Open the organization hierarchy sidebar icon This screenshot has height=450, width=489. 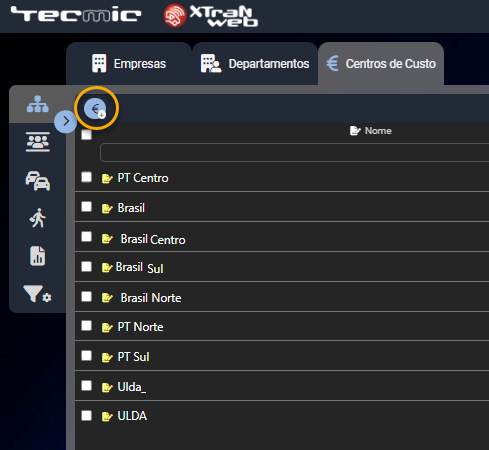[x=38, y=104]
